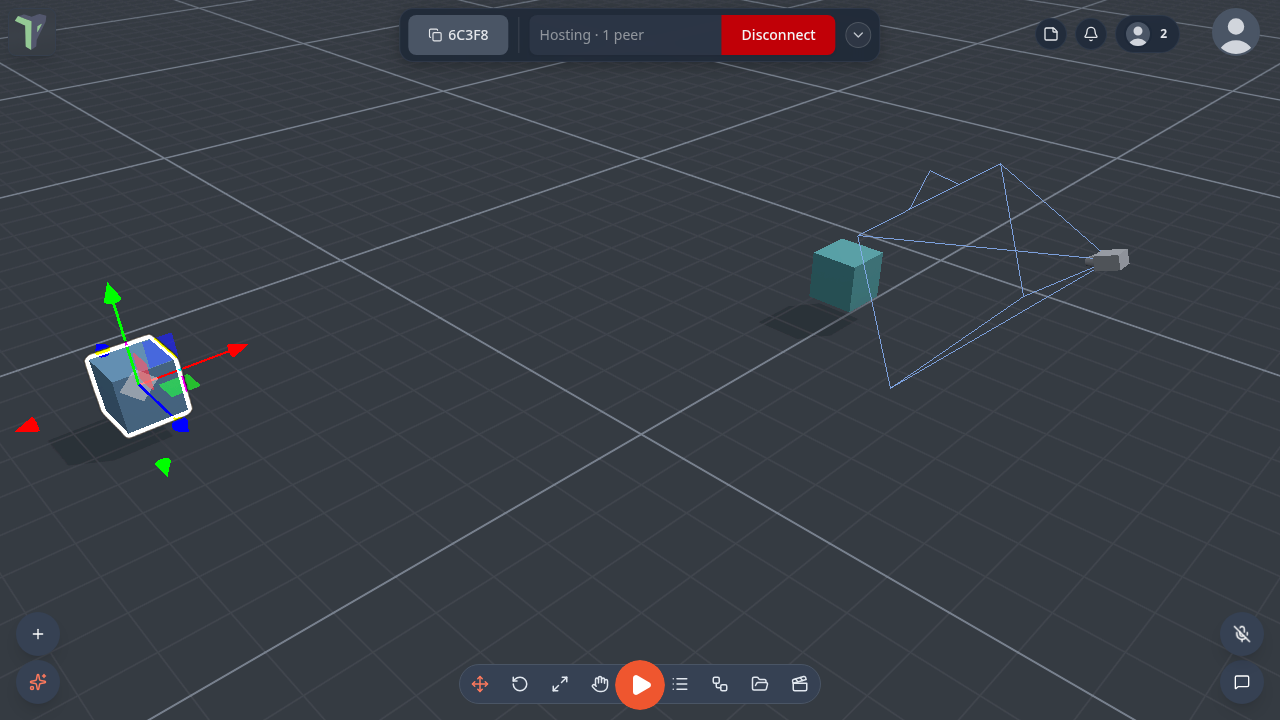Click the plus add button

click(x=38, y=634)
